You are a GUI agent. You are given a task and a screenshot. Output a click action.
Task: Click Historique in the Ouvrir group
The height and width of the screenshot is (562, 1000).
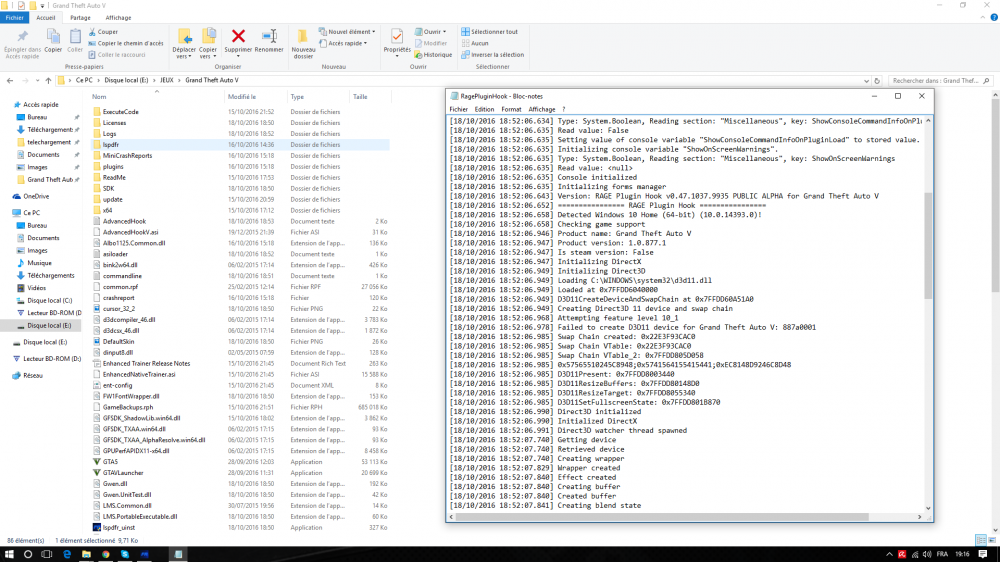coord(433,55)
